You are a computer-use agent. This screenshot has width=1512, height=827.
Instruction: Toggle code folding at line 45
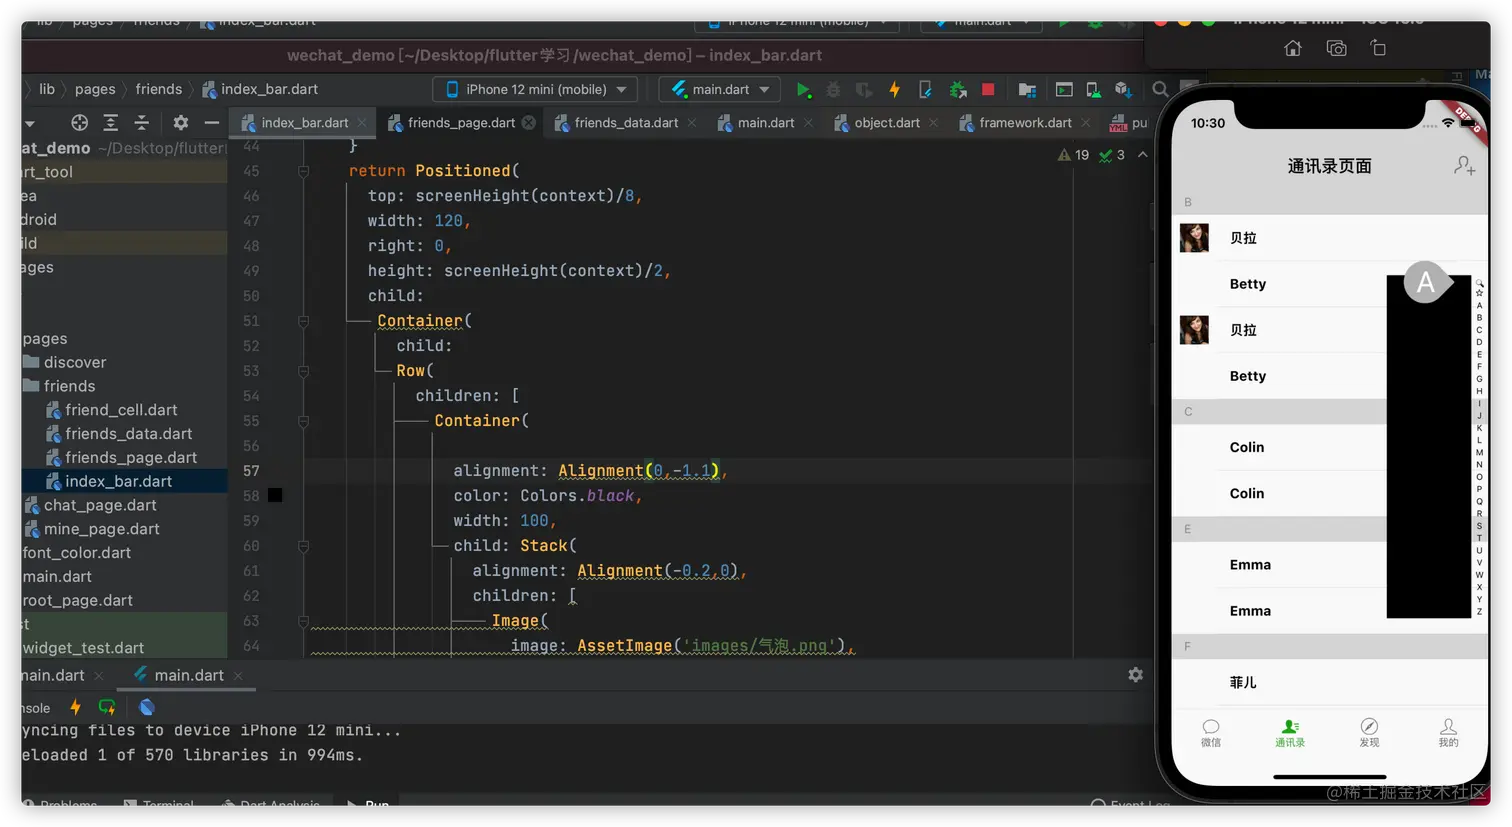tap(303, 171)
